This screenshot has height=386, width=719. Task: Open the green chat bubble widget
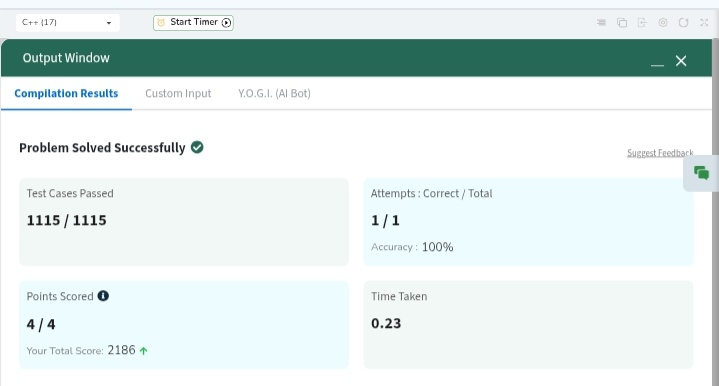(x=701, y=173)
